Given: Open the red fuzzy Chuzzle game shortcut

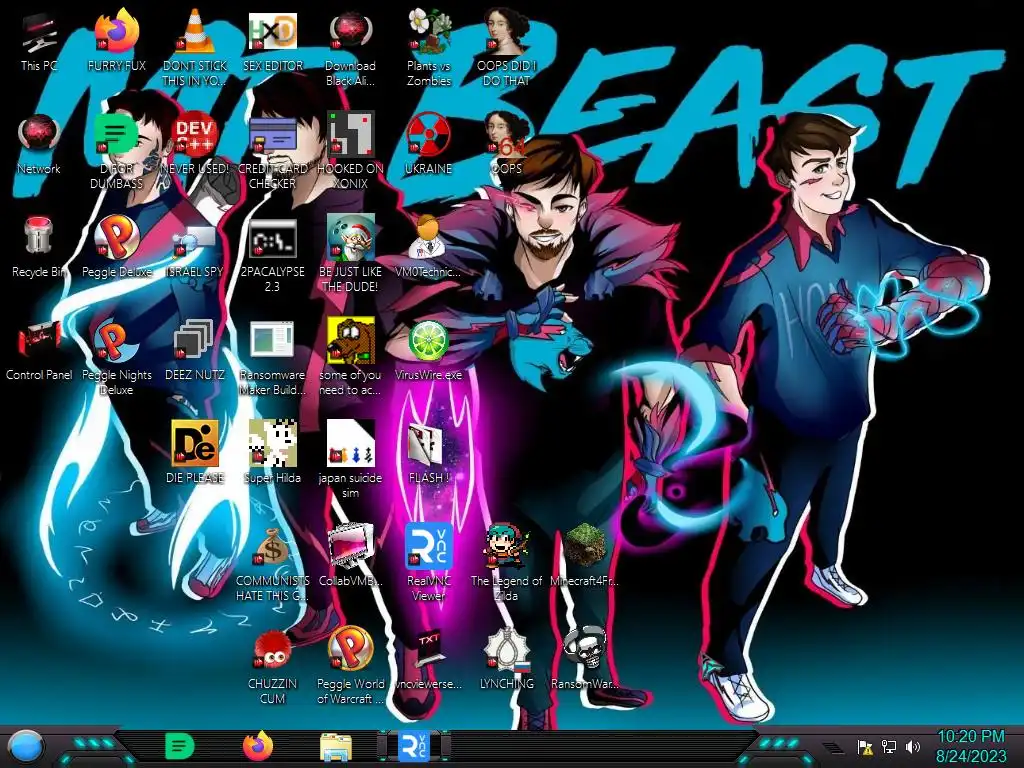Looking at the screenshot, I should coord(272,667).
